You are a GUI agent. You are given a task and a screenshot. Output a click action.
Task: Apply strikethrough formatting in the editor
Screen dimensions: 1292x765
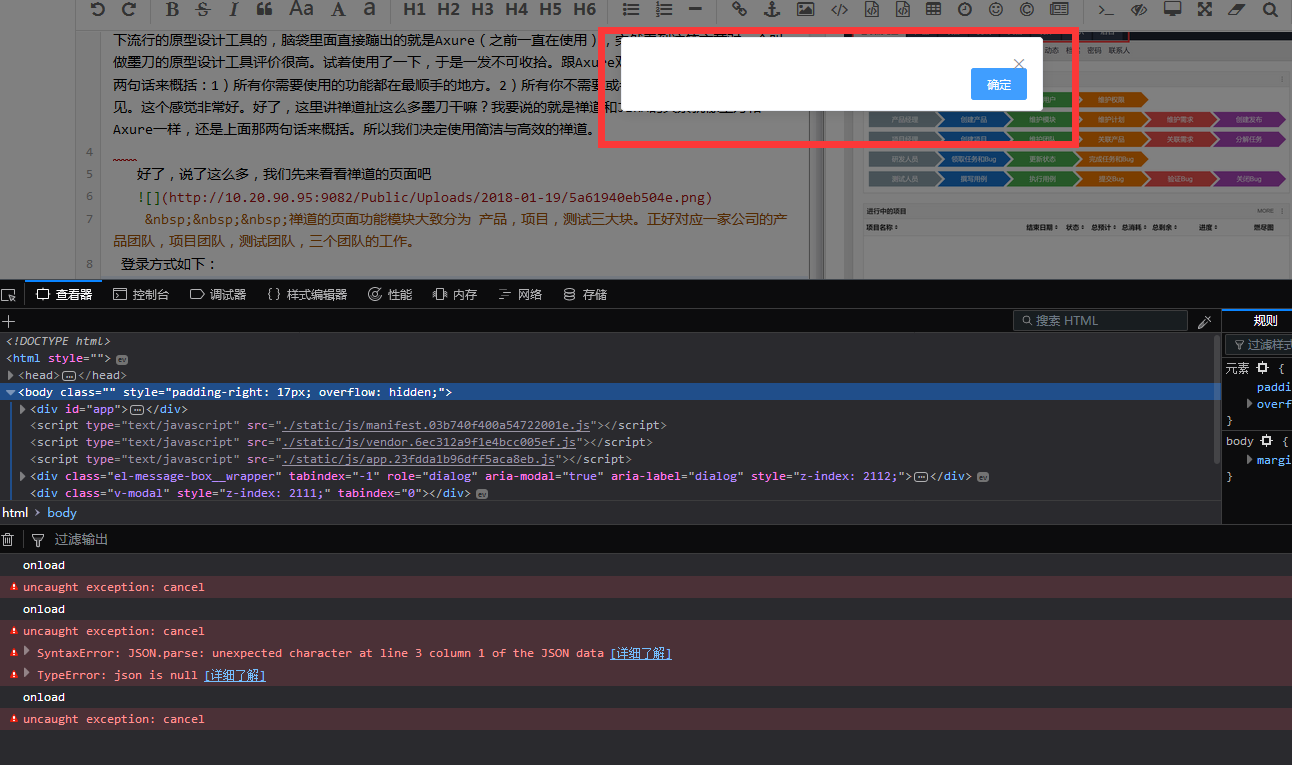coord(203,10)
